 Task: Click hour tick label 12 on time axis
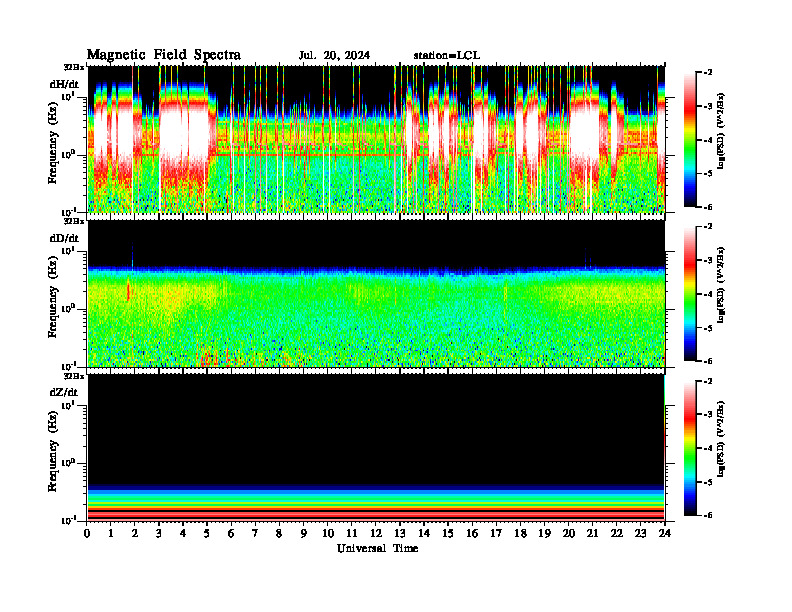point(376,533)
